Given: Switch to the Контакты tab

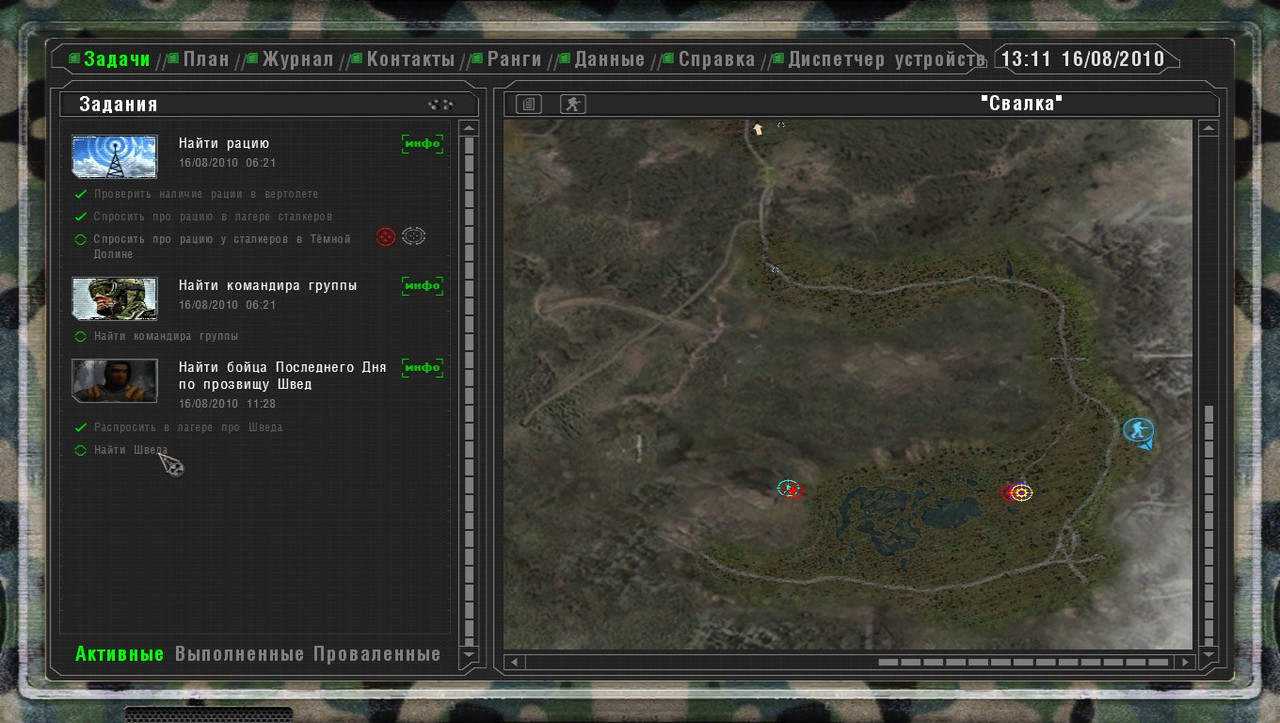Looking at the screenshot, I should point(410,59).
